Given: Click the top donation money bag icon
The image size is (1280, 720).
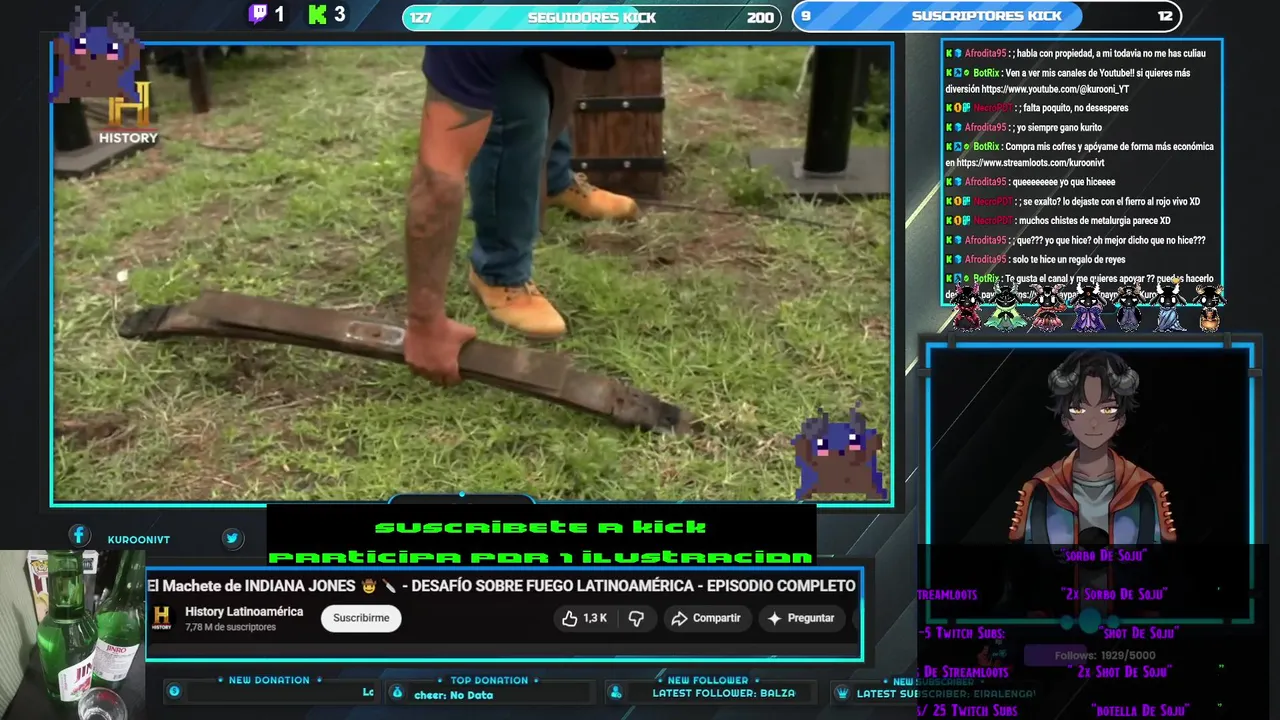Looking at the screenshot, I should [x=397, y=692].
